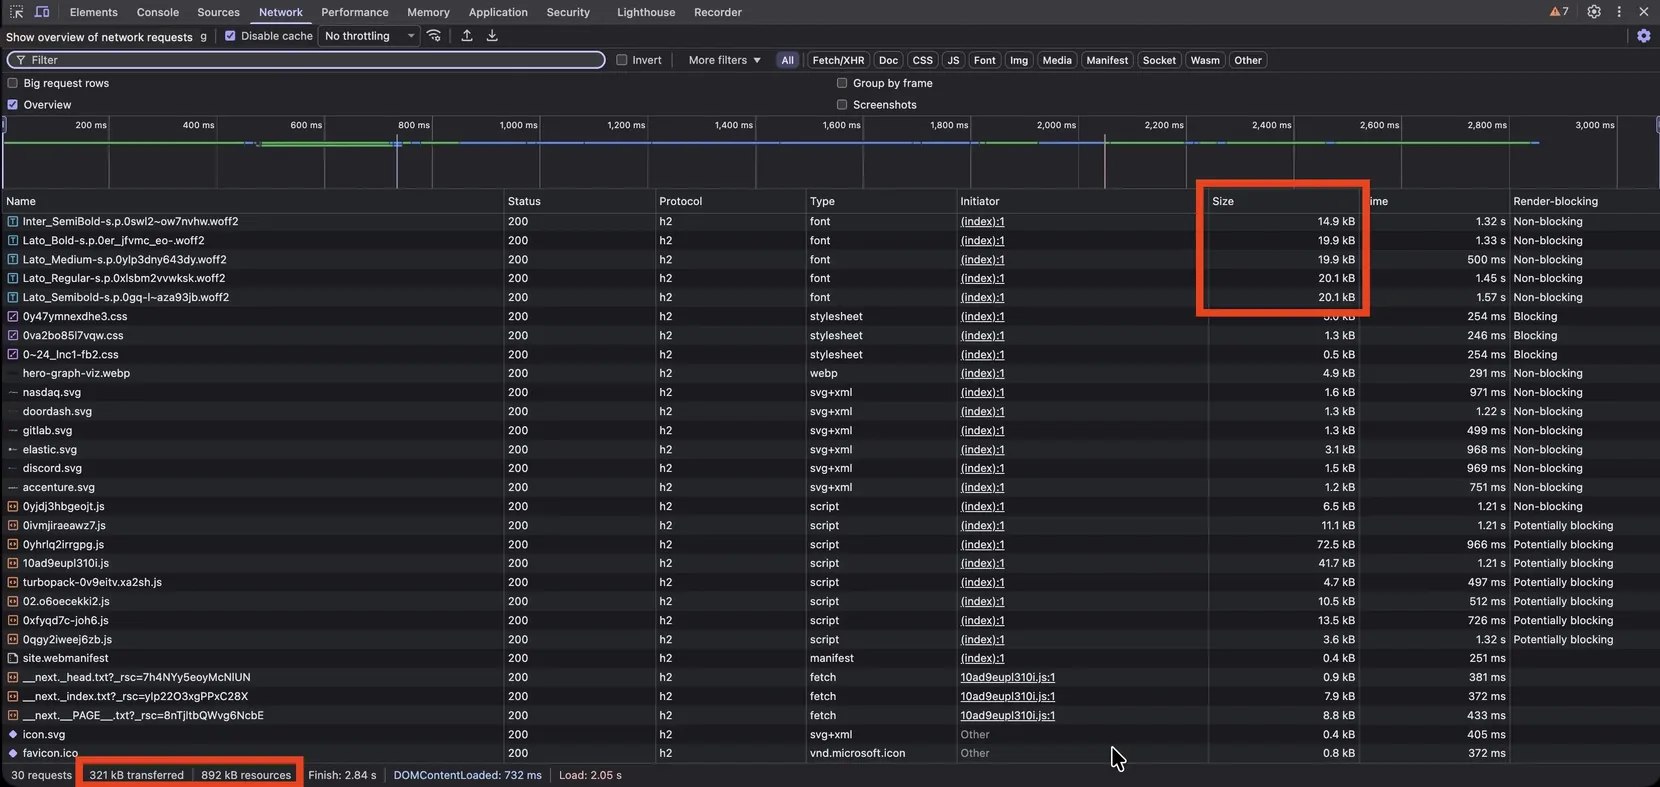Open the Security tab
The height and width of the screenshot is (787, 1660).
pyautogui.click(x=568, y=12)
